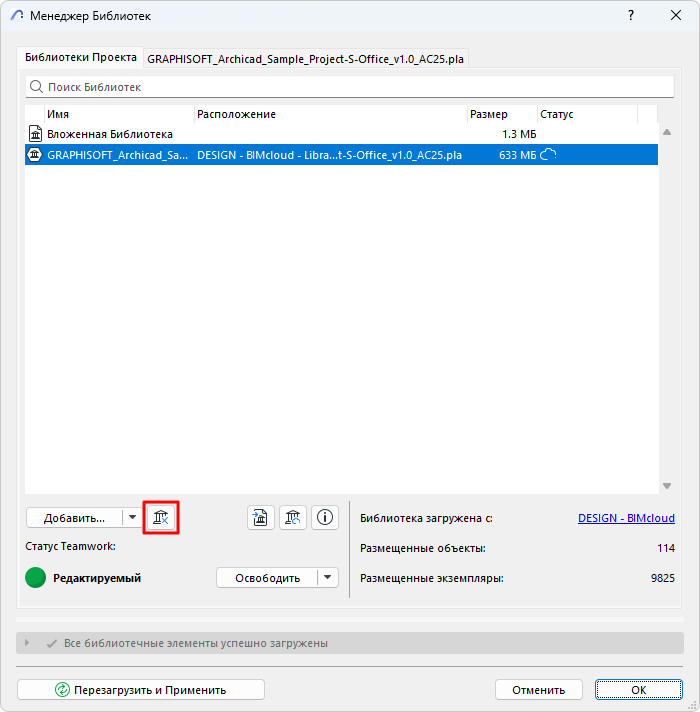Viewport: 700px width, 712px height.
Task: Open the Добавить dropdown arrow
Action: pyautogui.click(x=133, y=517)
